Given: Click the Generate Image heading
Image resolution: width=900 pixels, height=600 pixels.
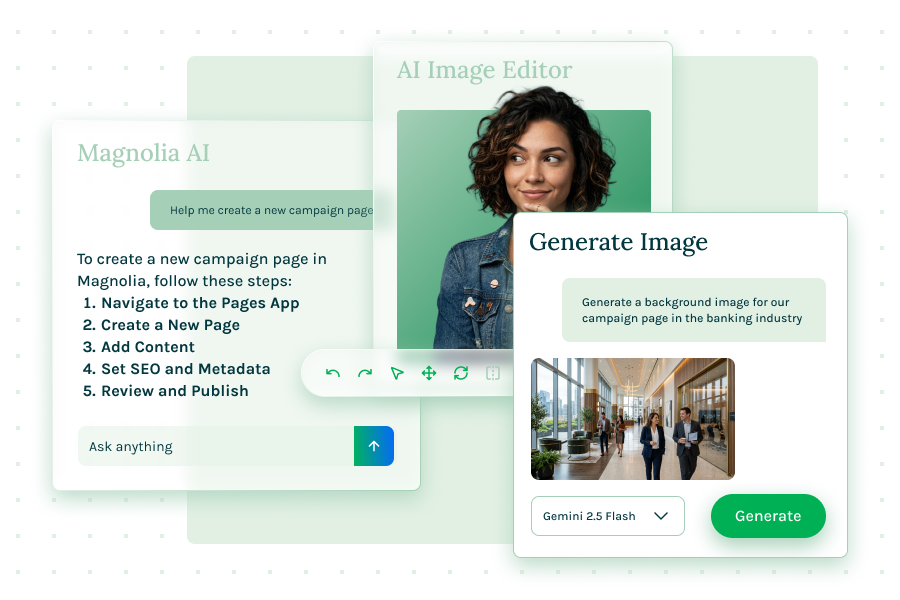Looking at the screenshot, I should pyautogui.click(x=618, y=242).
